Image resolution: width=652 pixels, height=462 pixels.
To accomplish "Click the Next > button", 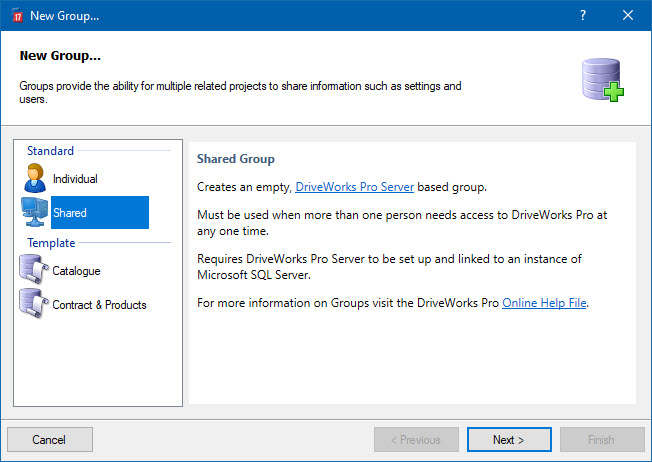I will [509, 440].
